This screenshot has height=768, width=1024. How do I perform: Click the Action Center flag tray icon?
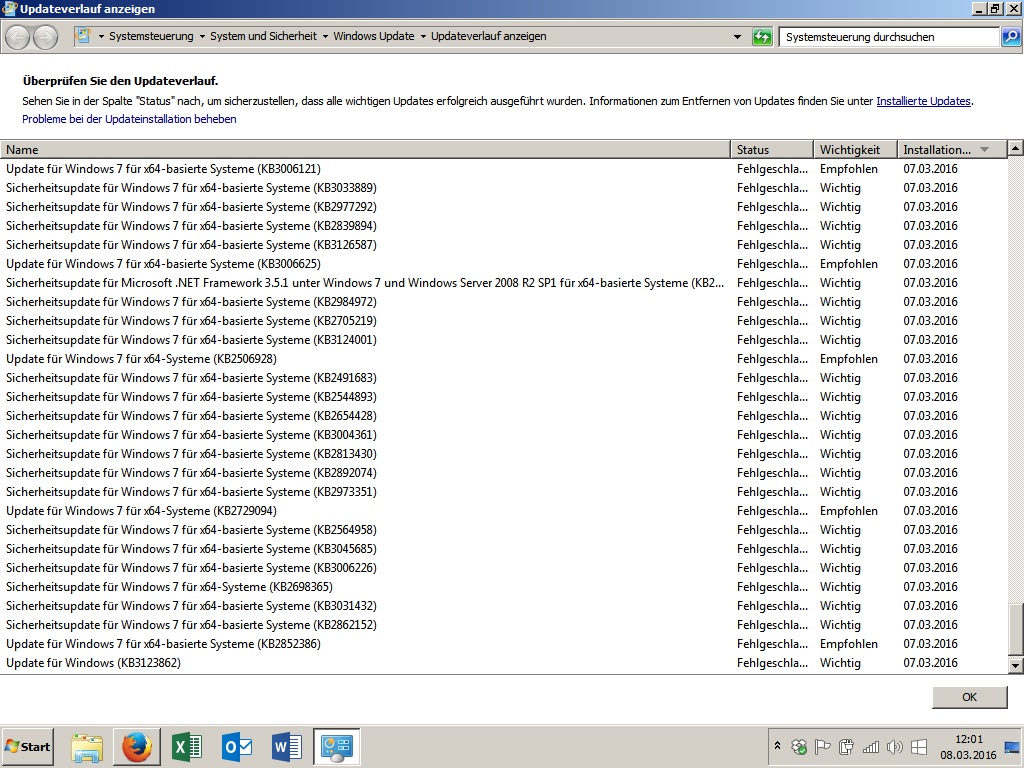pyautogui.click(x=823, y=746)
